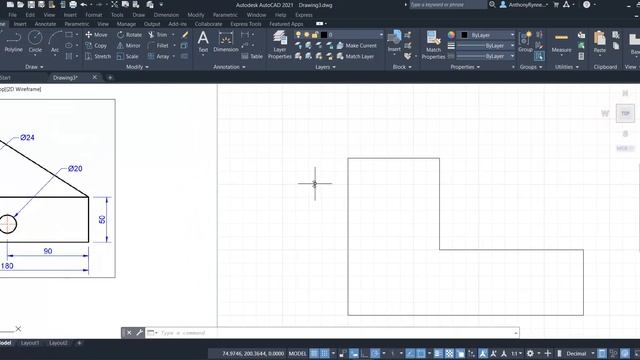Insert a Table from Annotation panel
This screenshot has width=640, height=360.
[x=252, y=56]
